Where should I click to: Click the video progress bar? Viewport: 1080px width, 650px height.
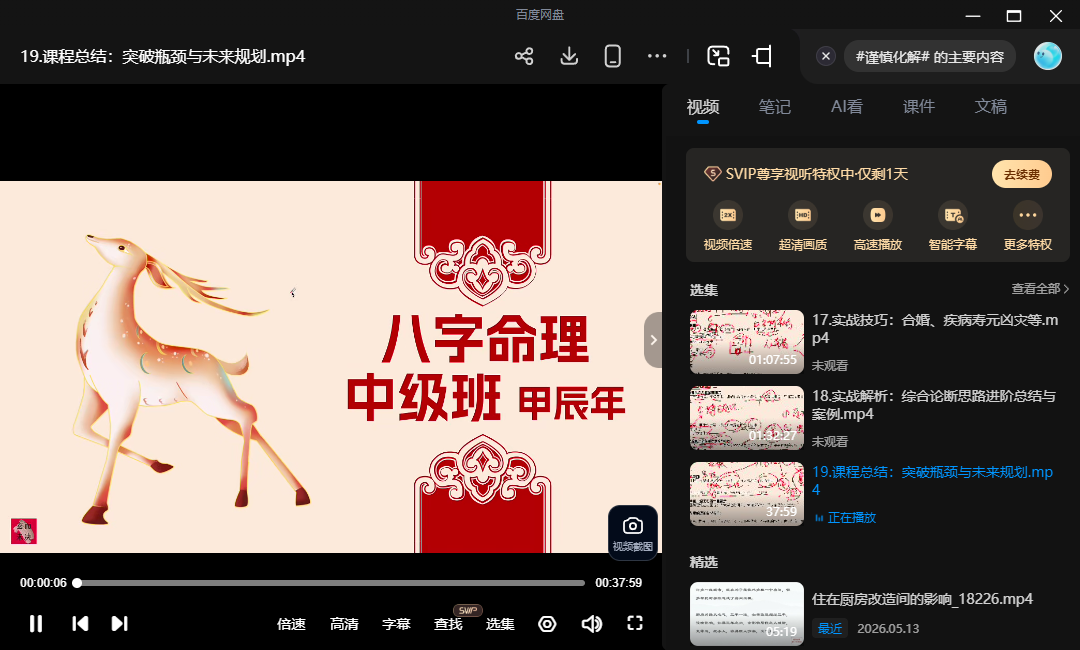[331, 583]
